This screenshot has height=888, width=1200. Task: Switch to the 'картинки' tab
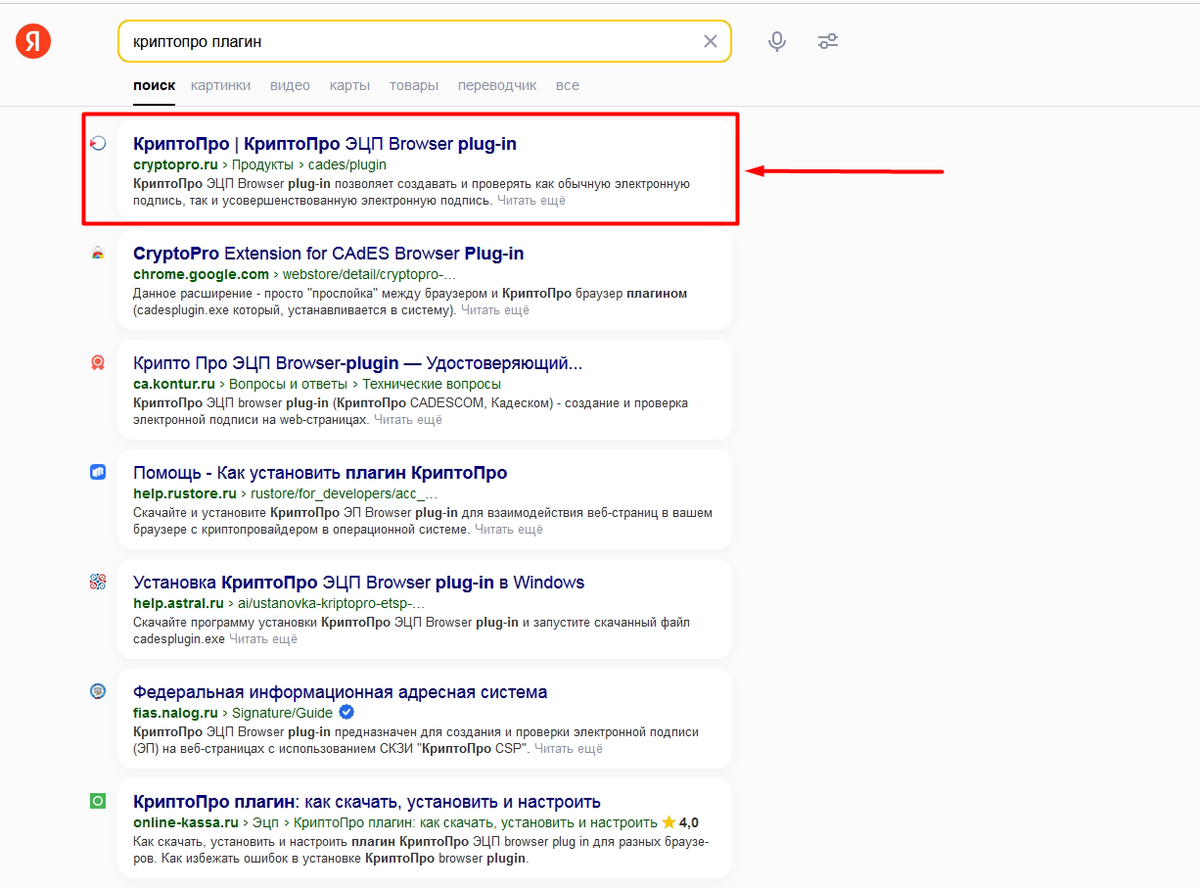(x=221, y=86)
